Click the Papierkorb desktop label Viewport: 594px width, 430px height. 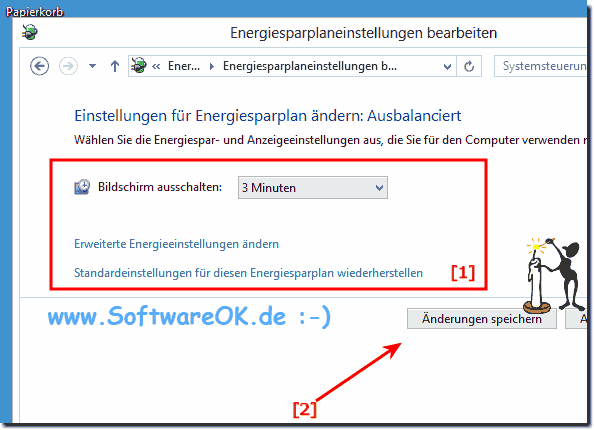point(34,12)
